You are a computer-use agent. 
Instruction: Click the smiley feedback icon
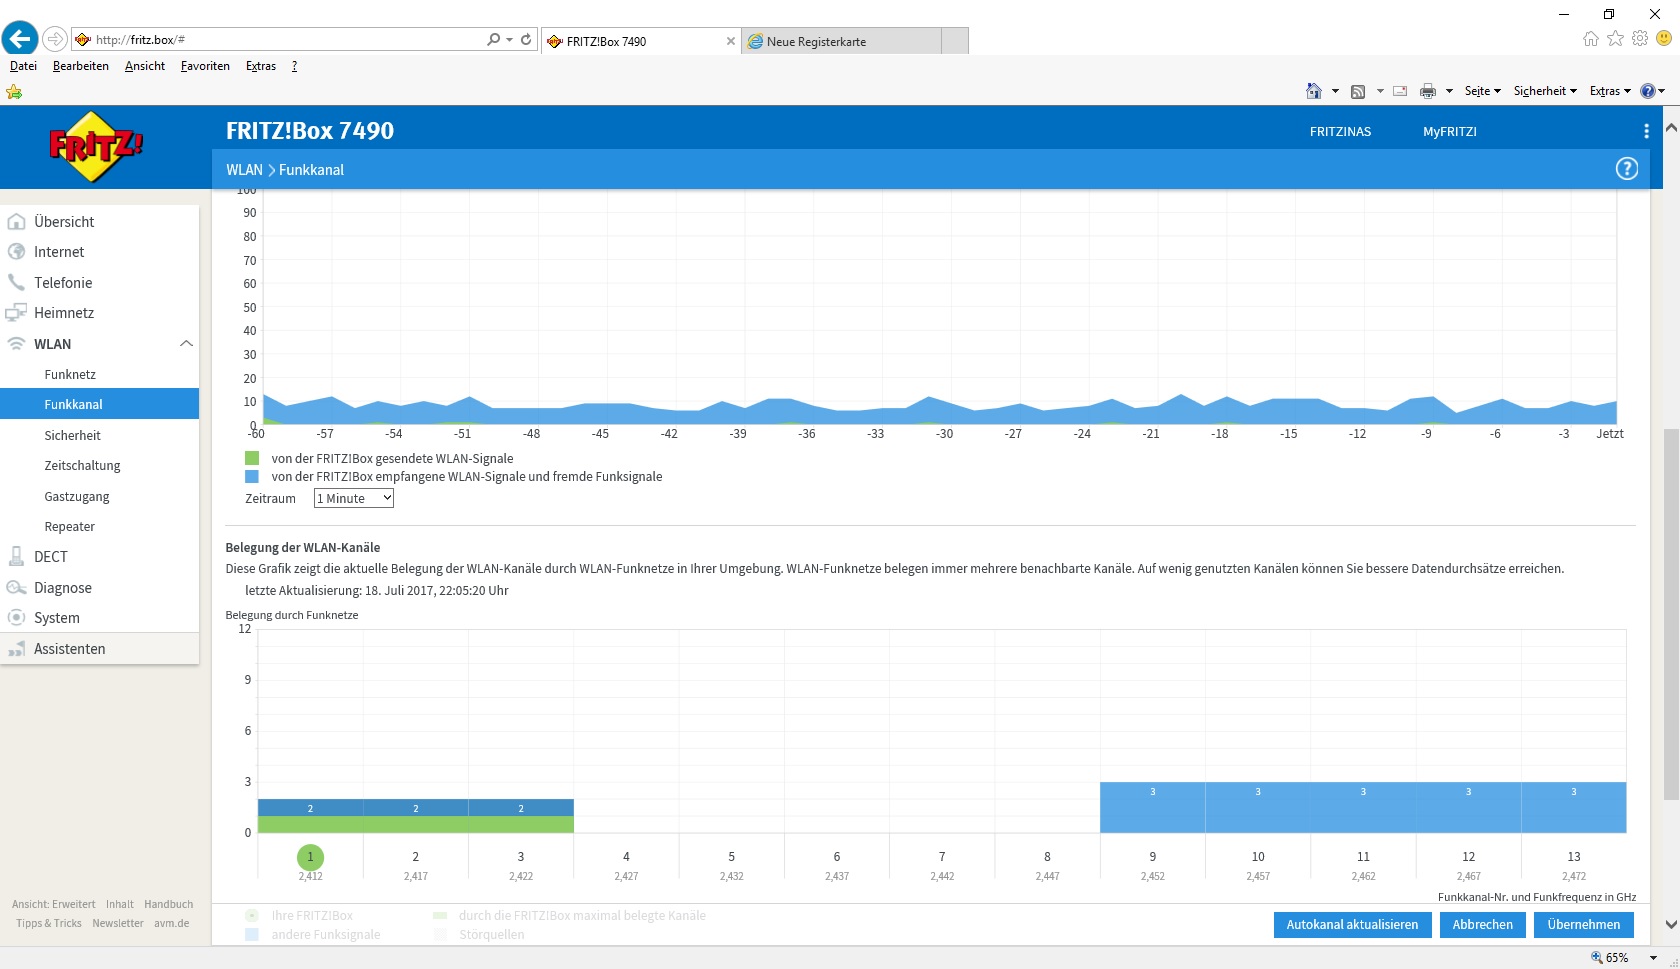click(x=1664, y=38)
